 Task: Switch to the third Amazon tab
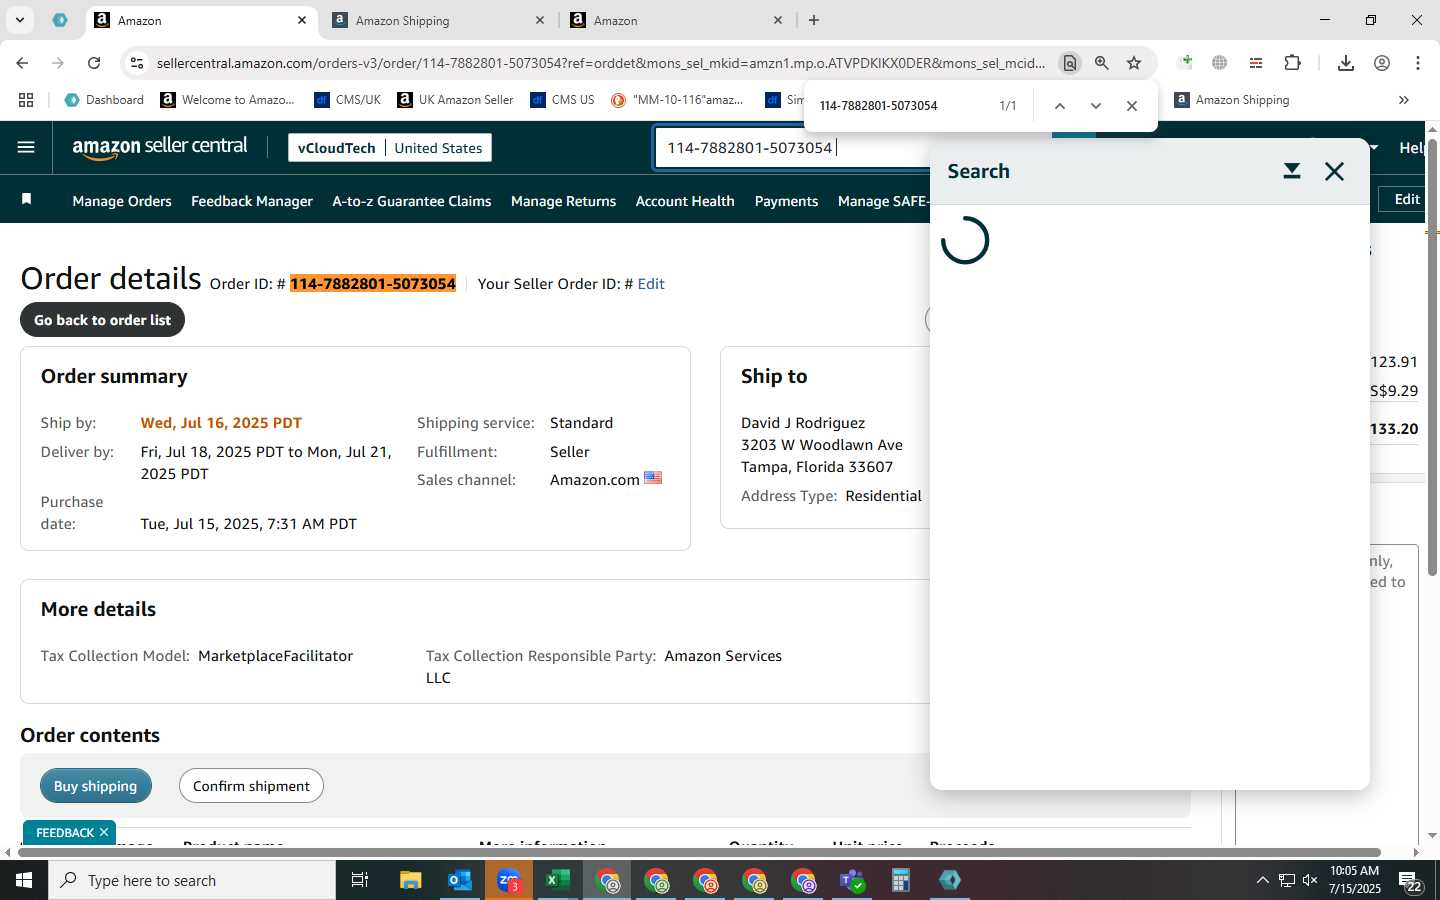(x=677, y=20)
